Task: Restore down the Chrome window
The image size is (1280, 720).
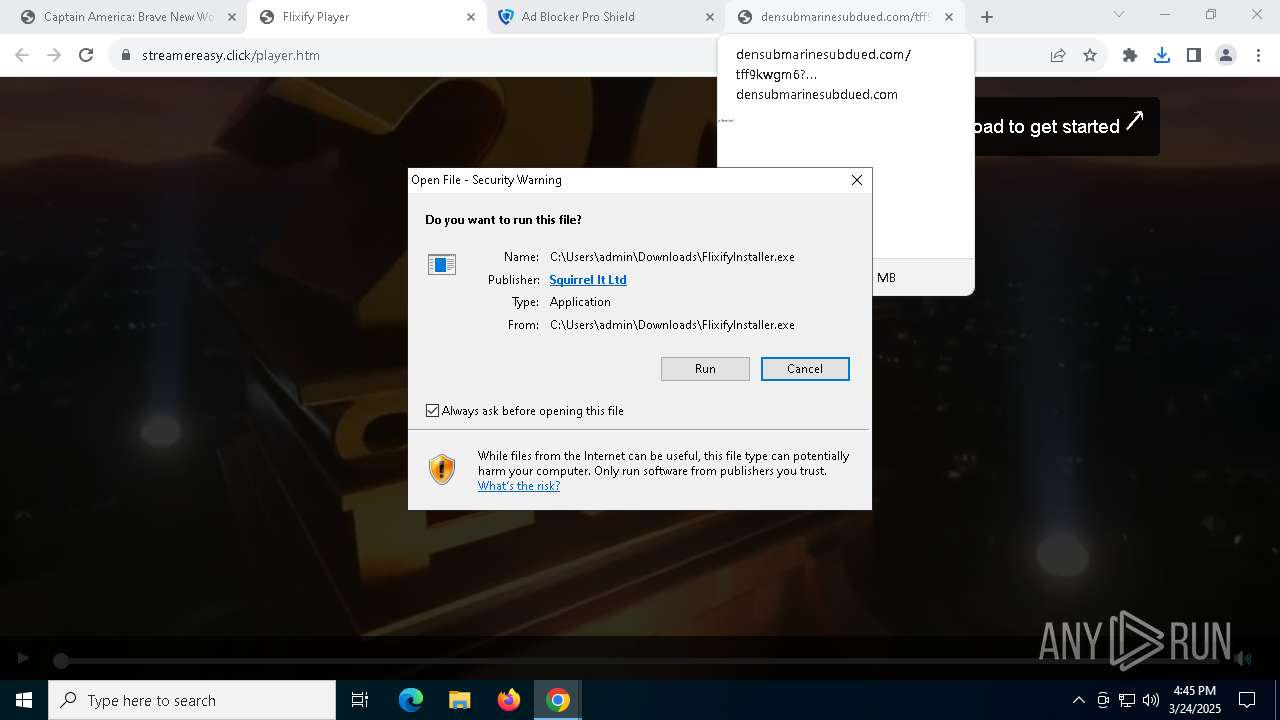Action: [x=1211, y=15]
